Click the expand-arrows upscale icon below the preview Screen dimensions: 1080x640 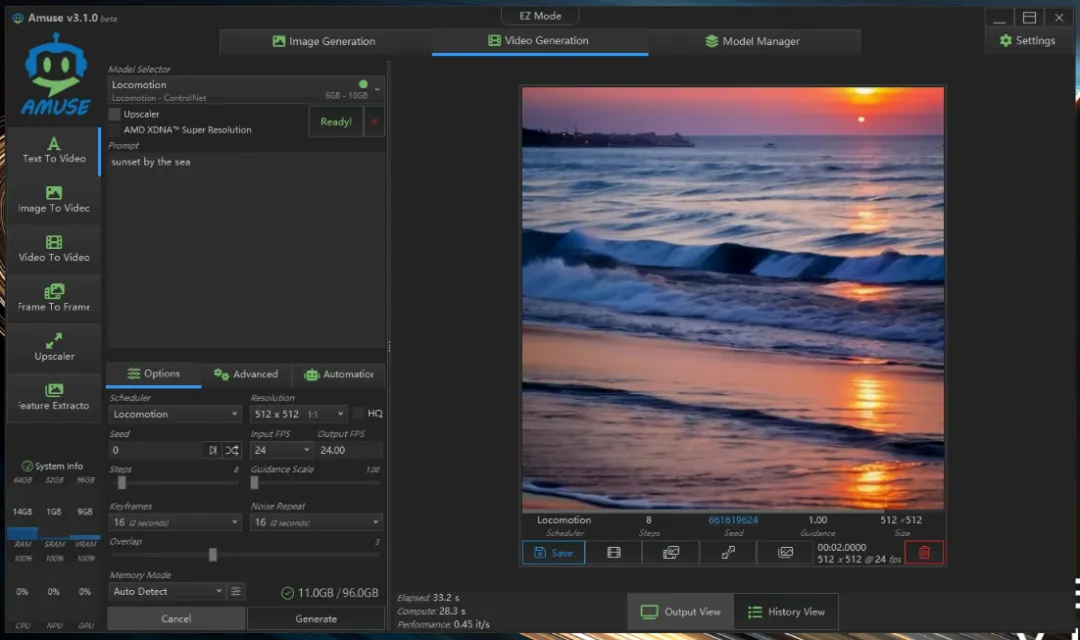tap(729, 552)
